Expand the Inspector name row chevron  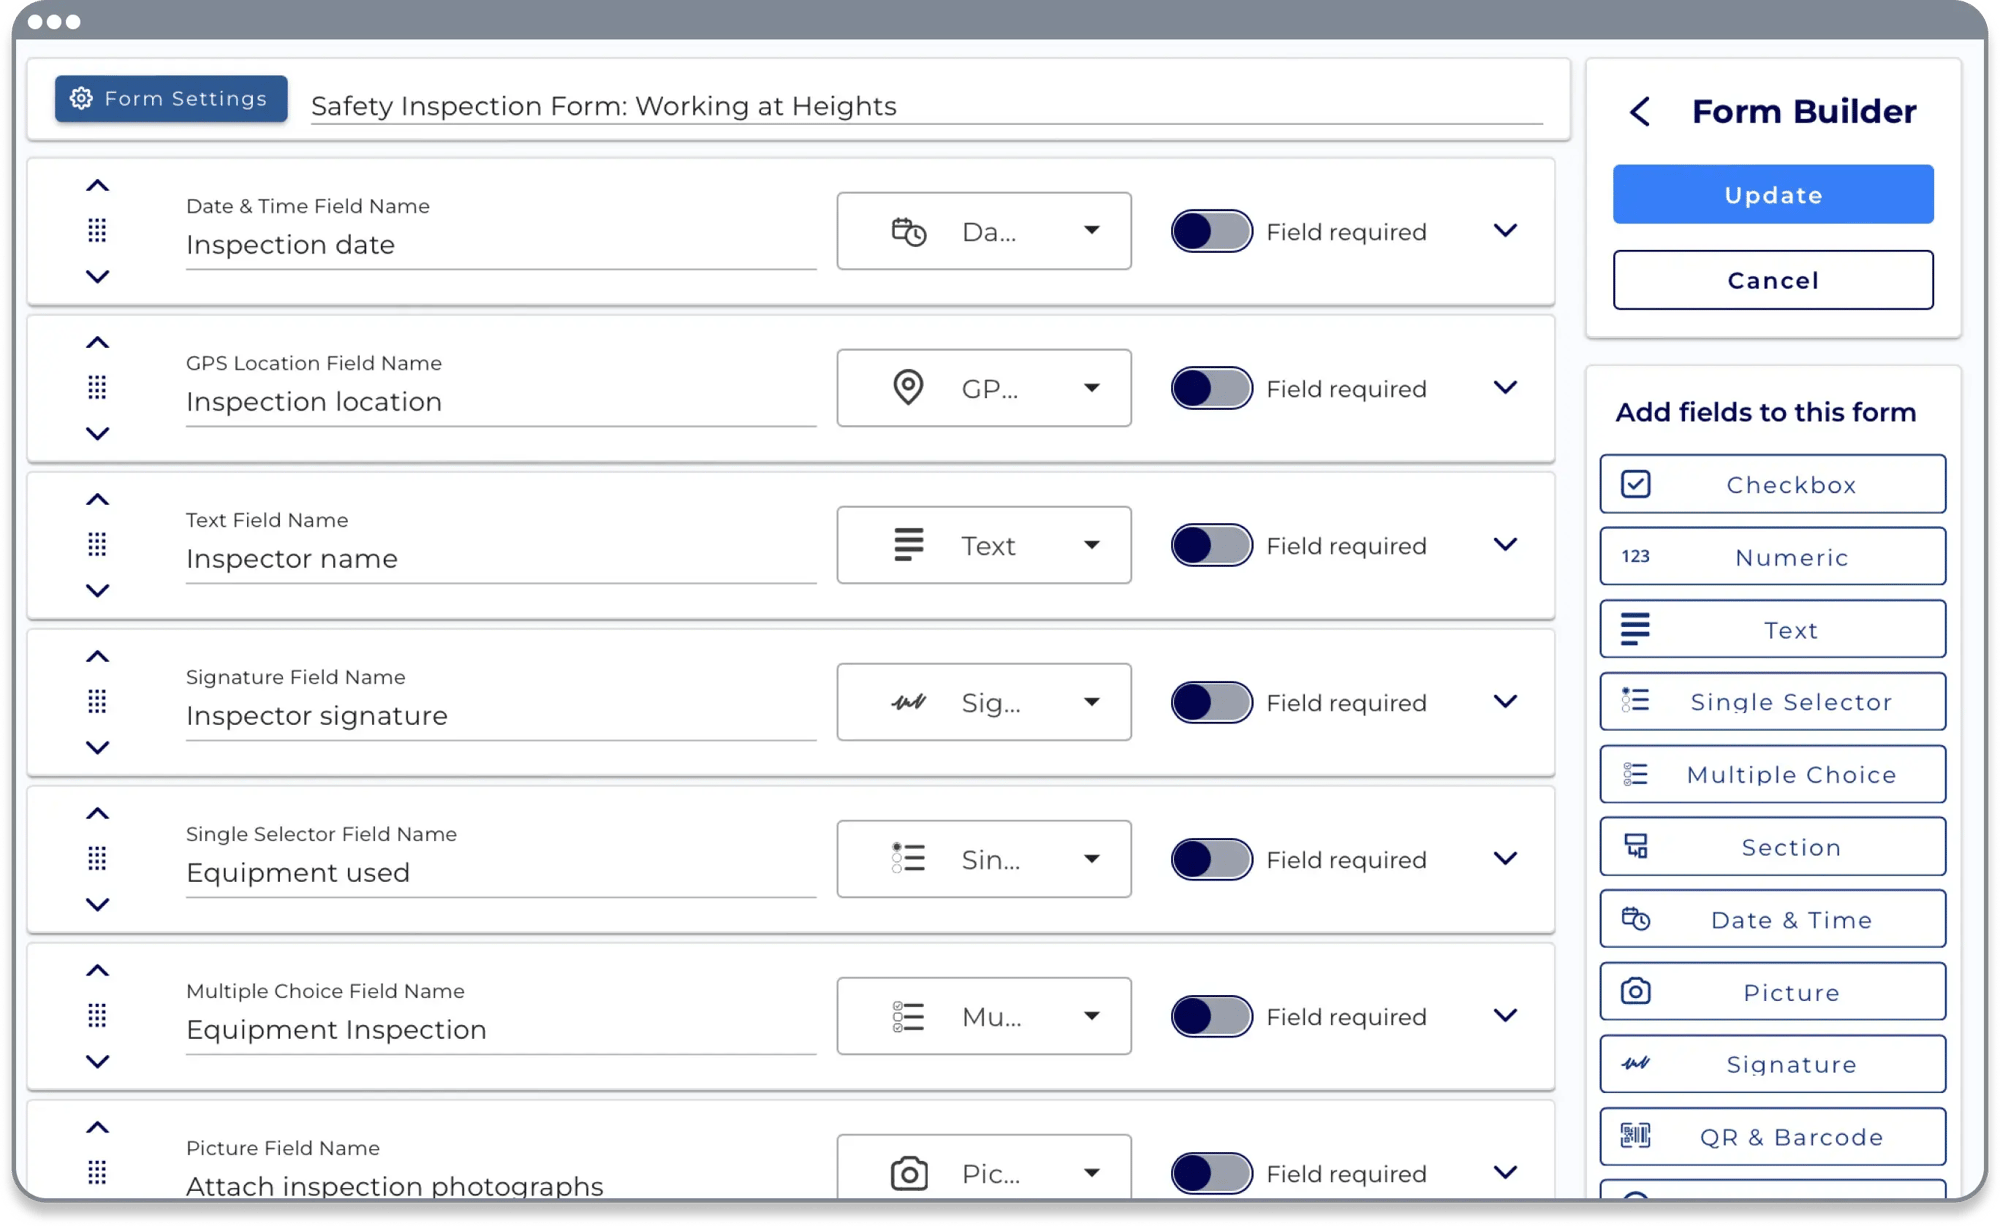click(1506, 544)
